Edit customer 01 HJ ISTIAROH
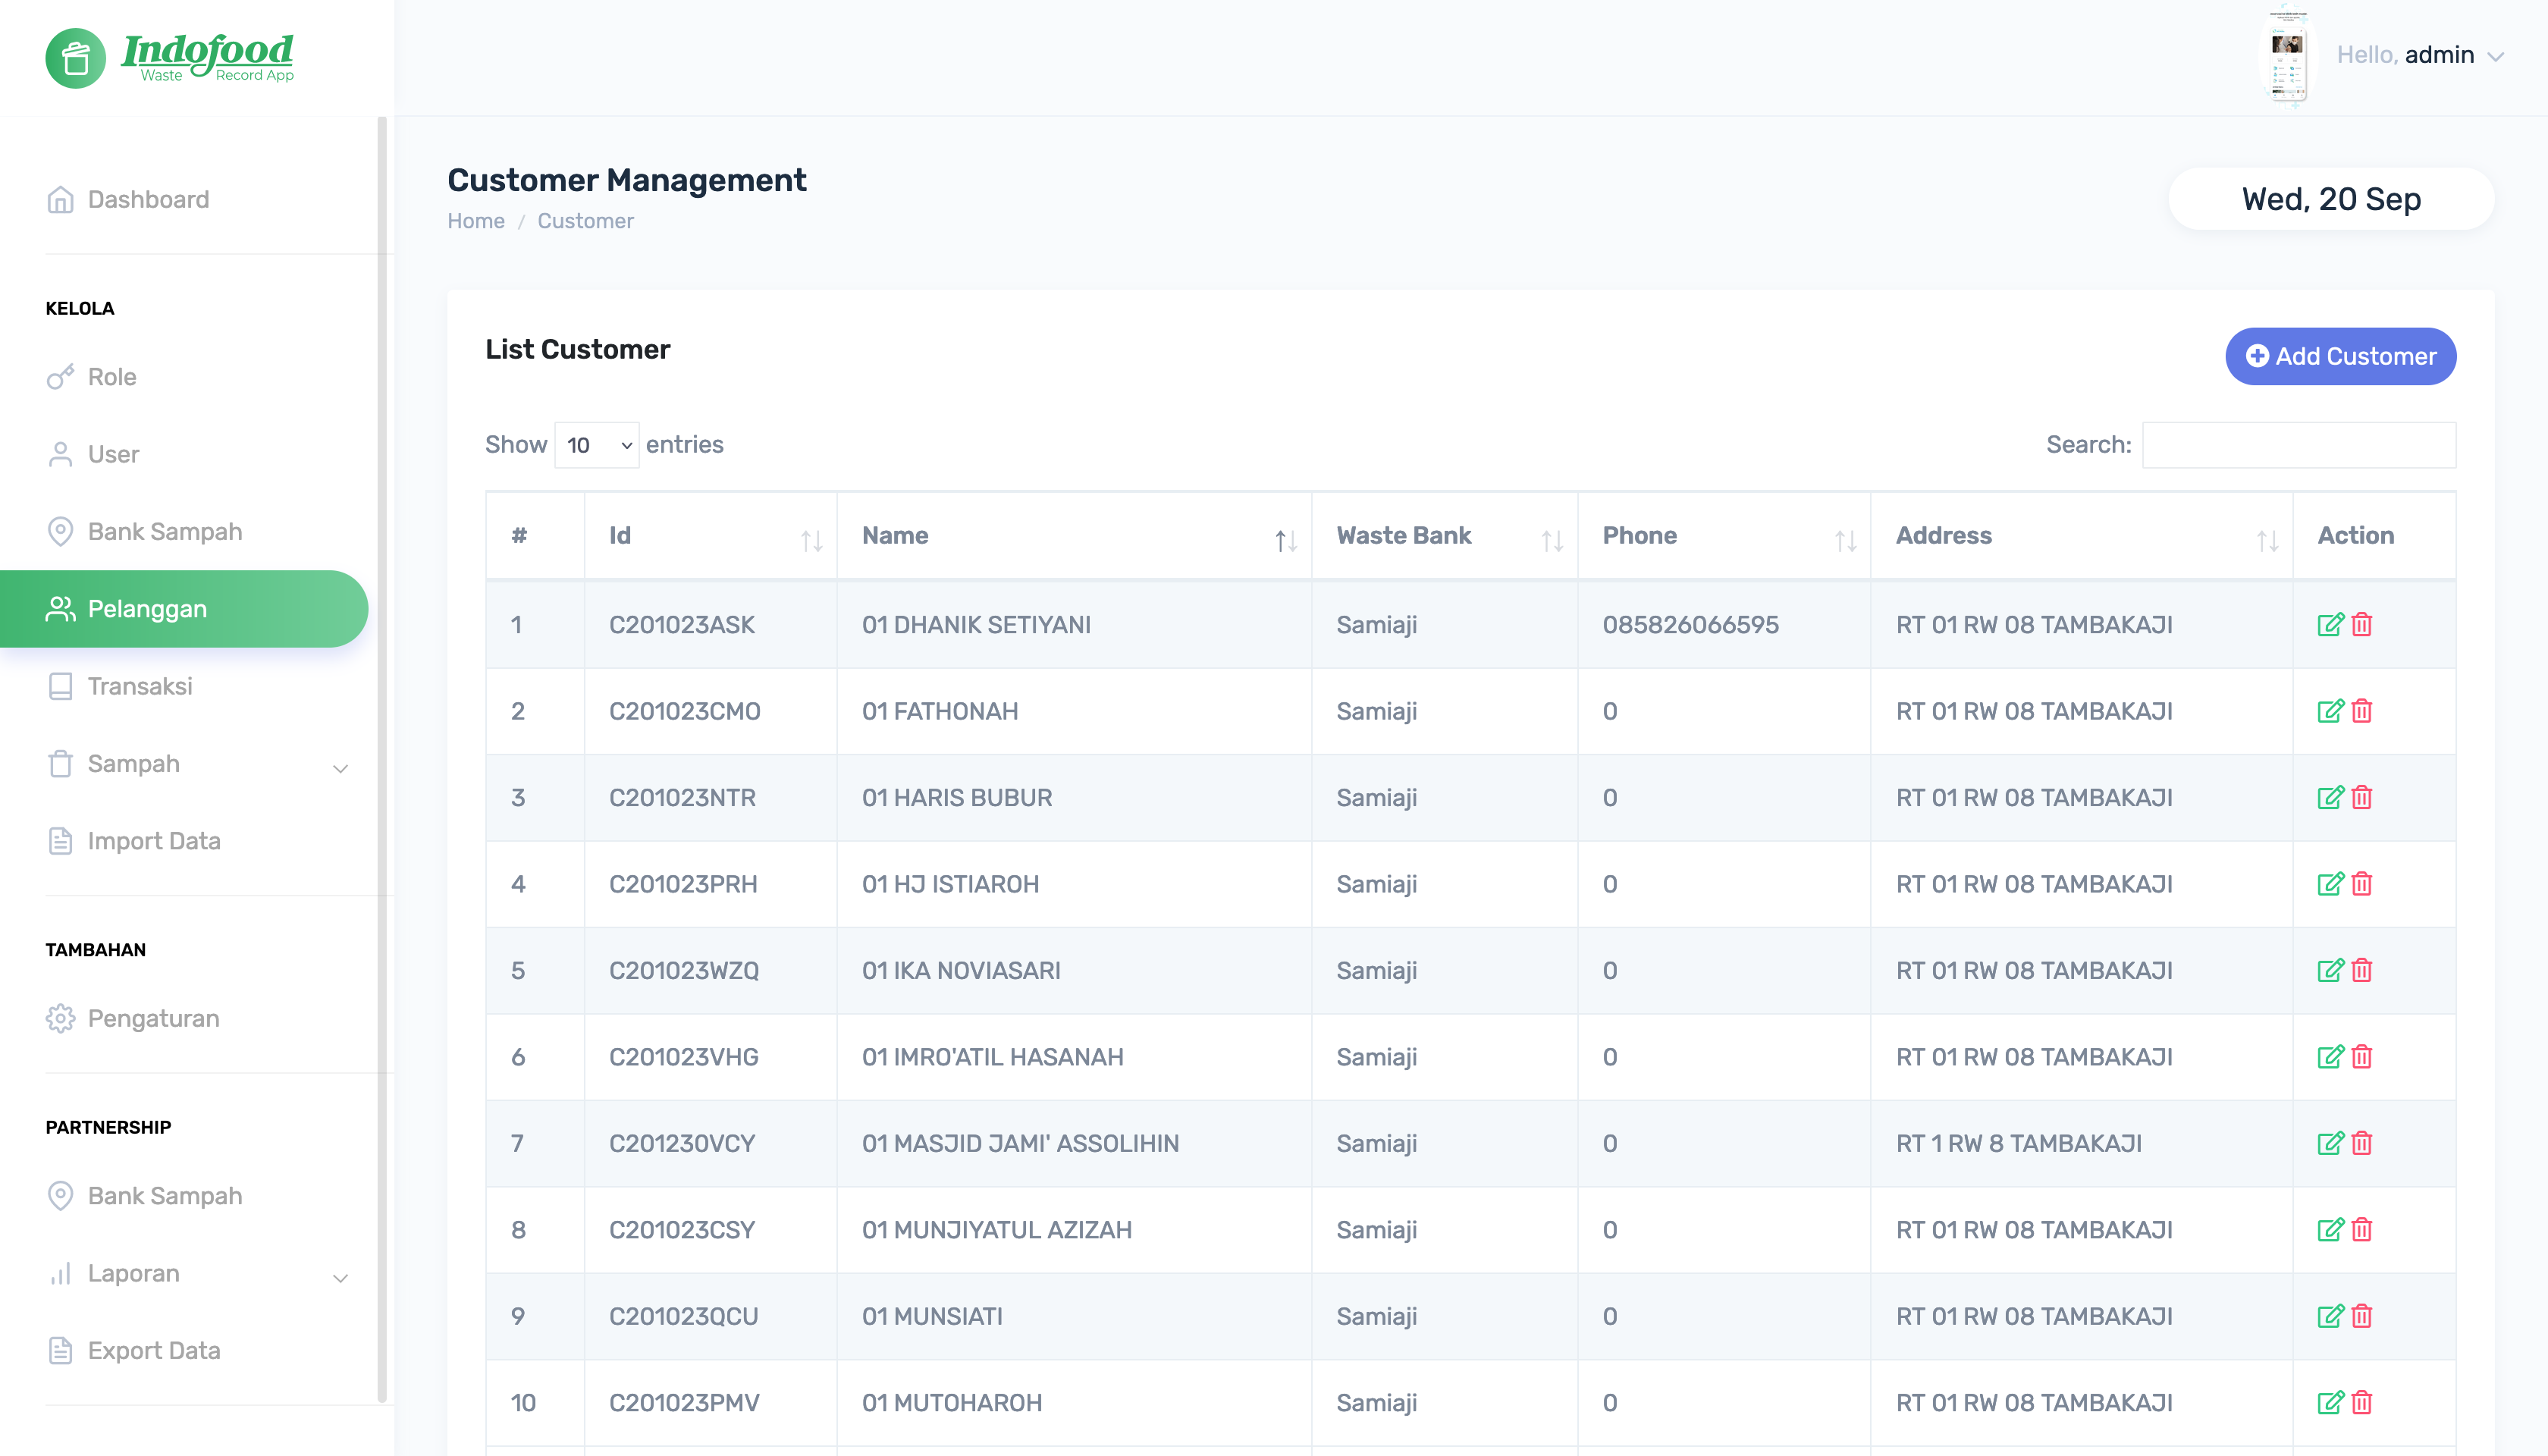 click(x=2330, y=884)
